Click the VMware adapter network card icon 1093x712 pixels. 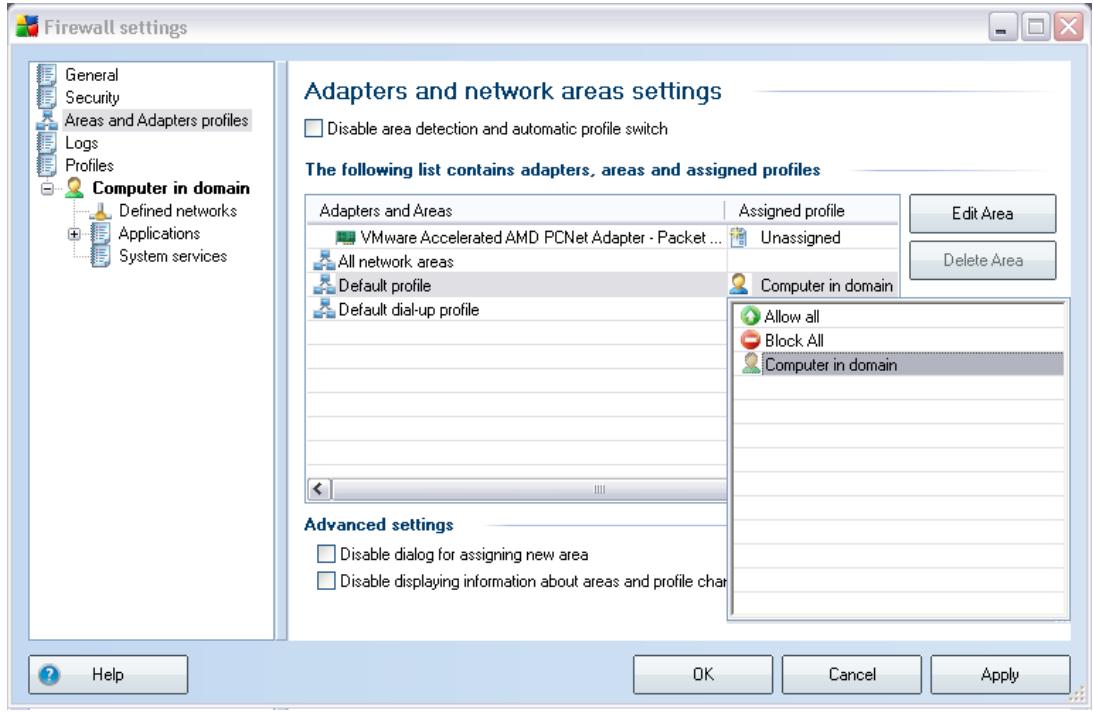[346, 238]
